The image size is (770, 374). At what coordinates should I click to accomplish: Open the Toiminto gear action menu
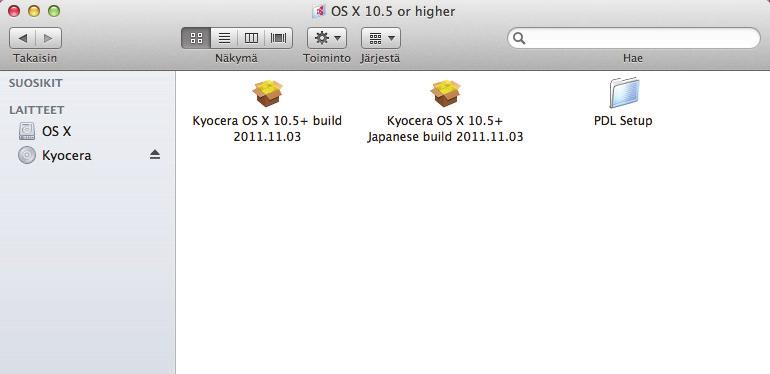coord(327,38)
